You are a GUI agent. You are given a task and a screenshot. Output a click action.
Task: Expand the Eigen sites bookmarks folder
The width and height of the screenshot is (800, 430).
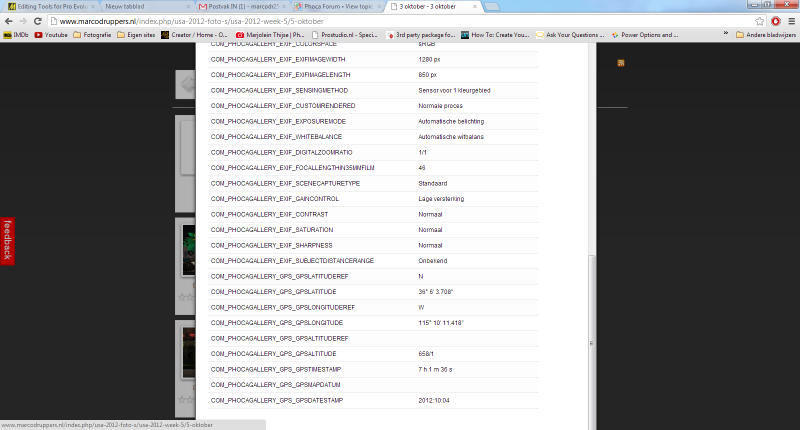tap(141, 34)
